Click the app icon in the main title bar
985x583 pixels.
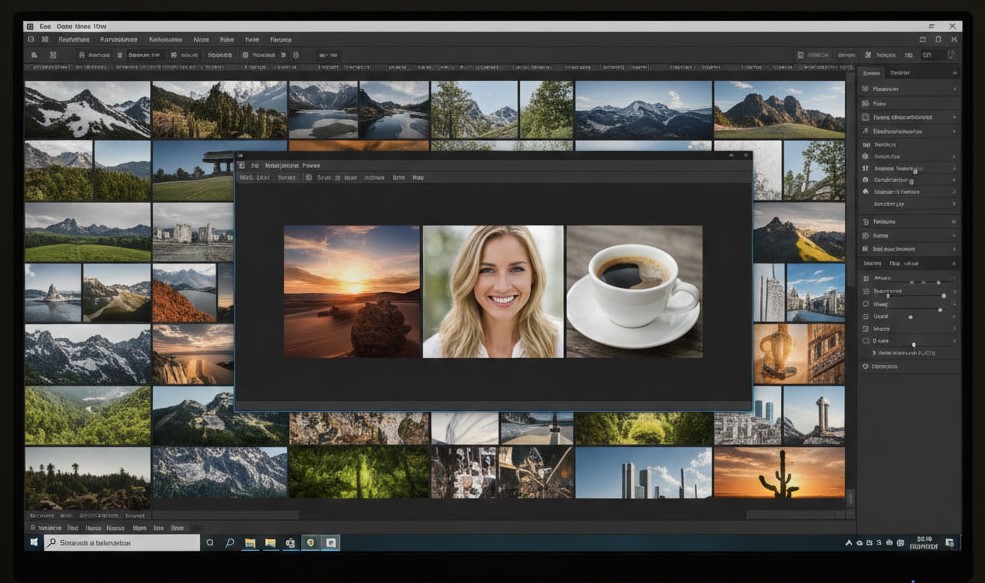pos(32,25)
